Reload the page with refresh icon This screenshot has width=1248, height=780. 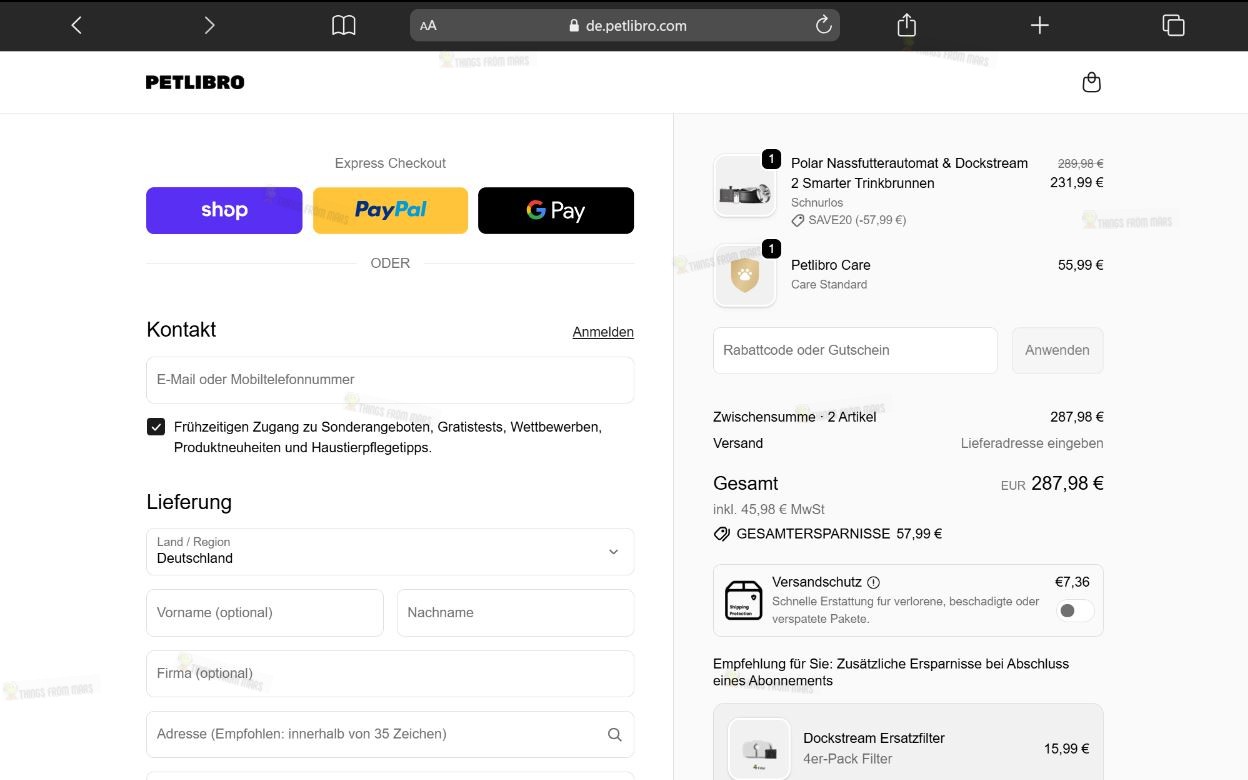click(x=824, y=26)
